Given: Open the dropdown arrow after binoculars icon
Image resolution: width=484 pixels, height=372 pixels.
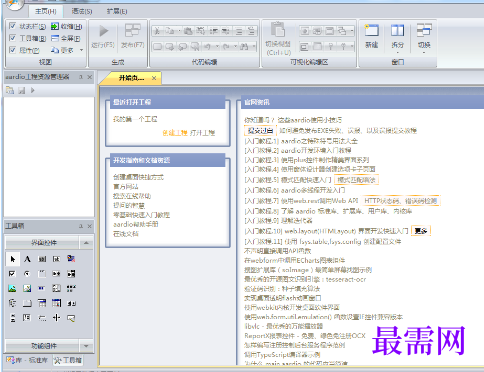Looking at the screenshot, I should [254, 46].
